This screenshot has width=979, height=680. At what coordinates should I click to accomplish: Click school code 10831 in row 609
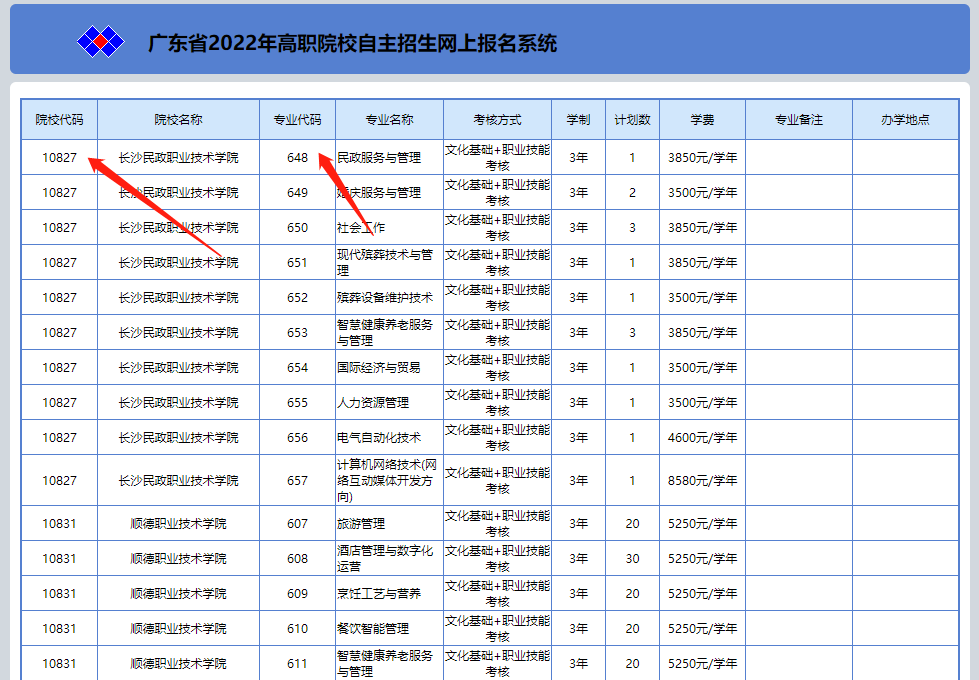tap(59, 593)
